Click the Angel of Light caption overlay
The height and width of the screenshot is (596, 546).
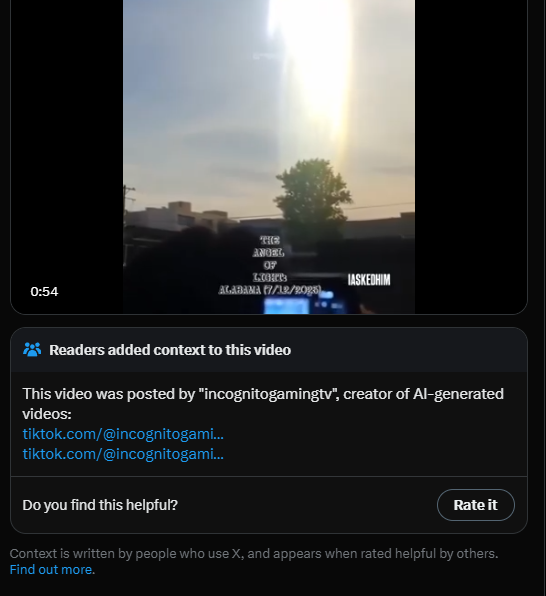coord(269,258)
